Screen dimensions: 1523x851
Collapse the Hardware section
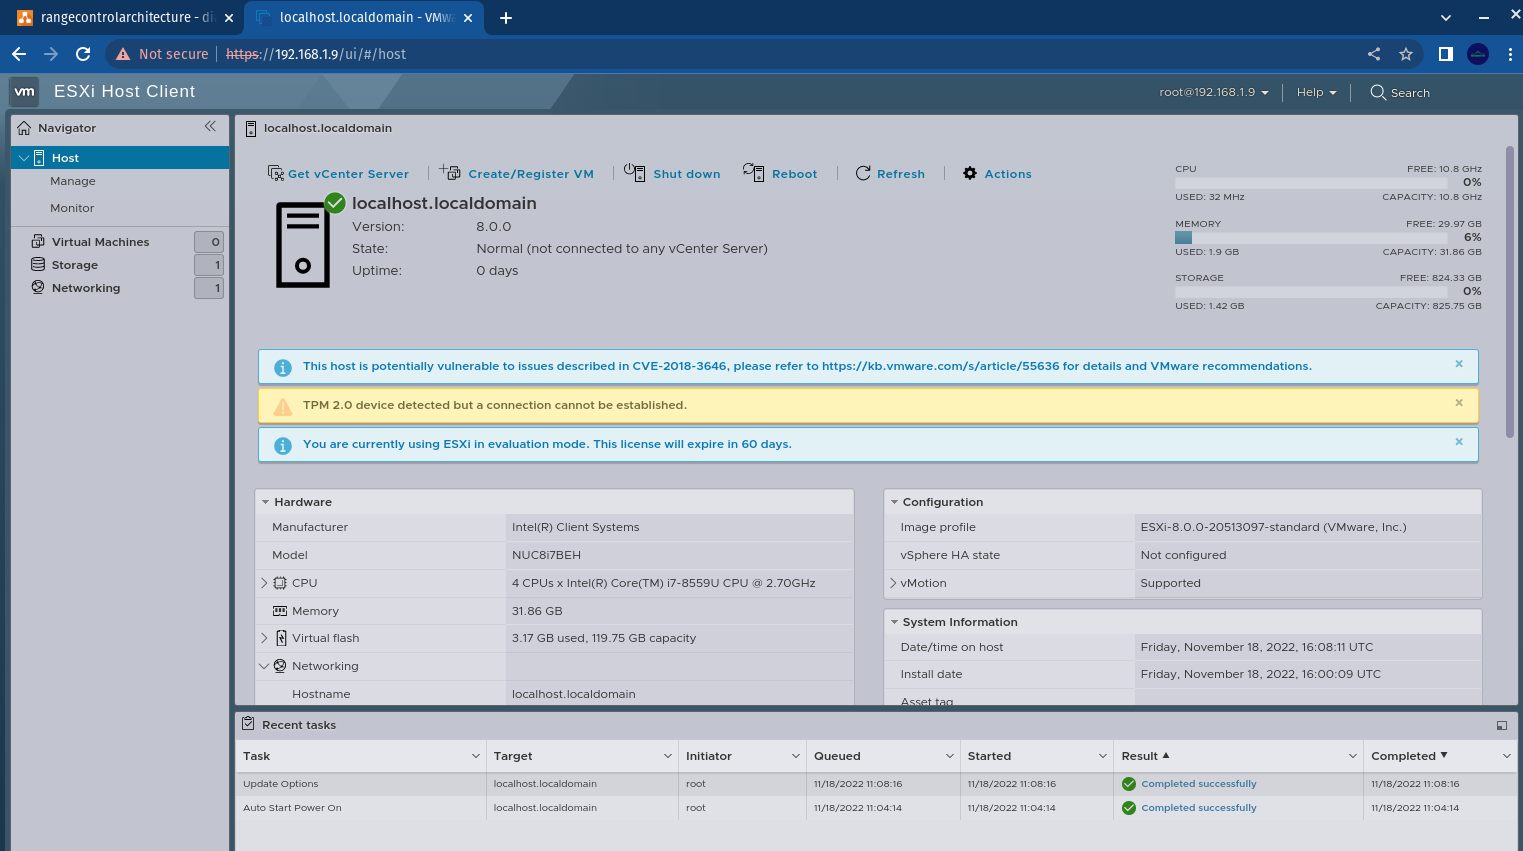(266, 502)
